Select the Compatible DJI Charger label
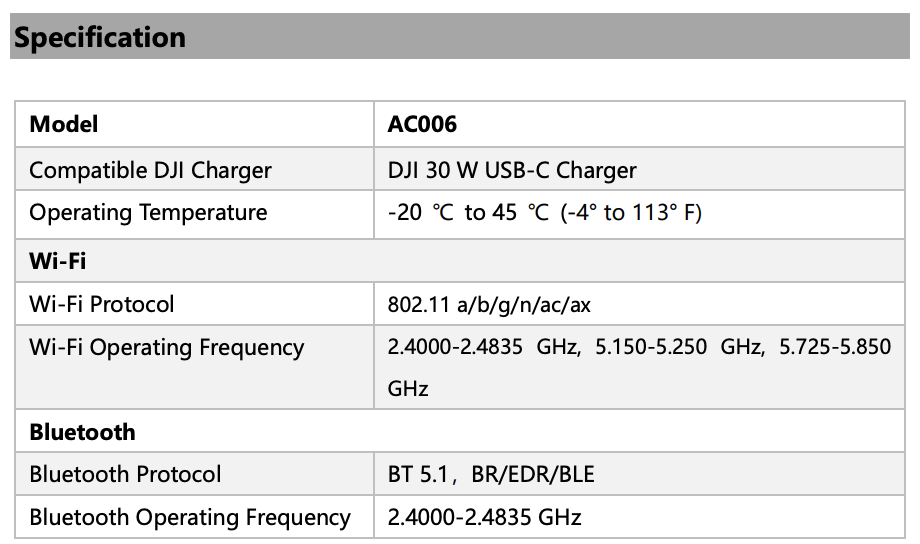Viewport: 920px width, 544px height. (x=150, y=170)
